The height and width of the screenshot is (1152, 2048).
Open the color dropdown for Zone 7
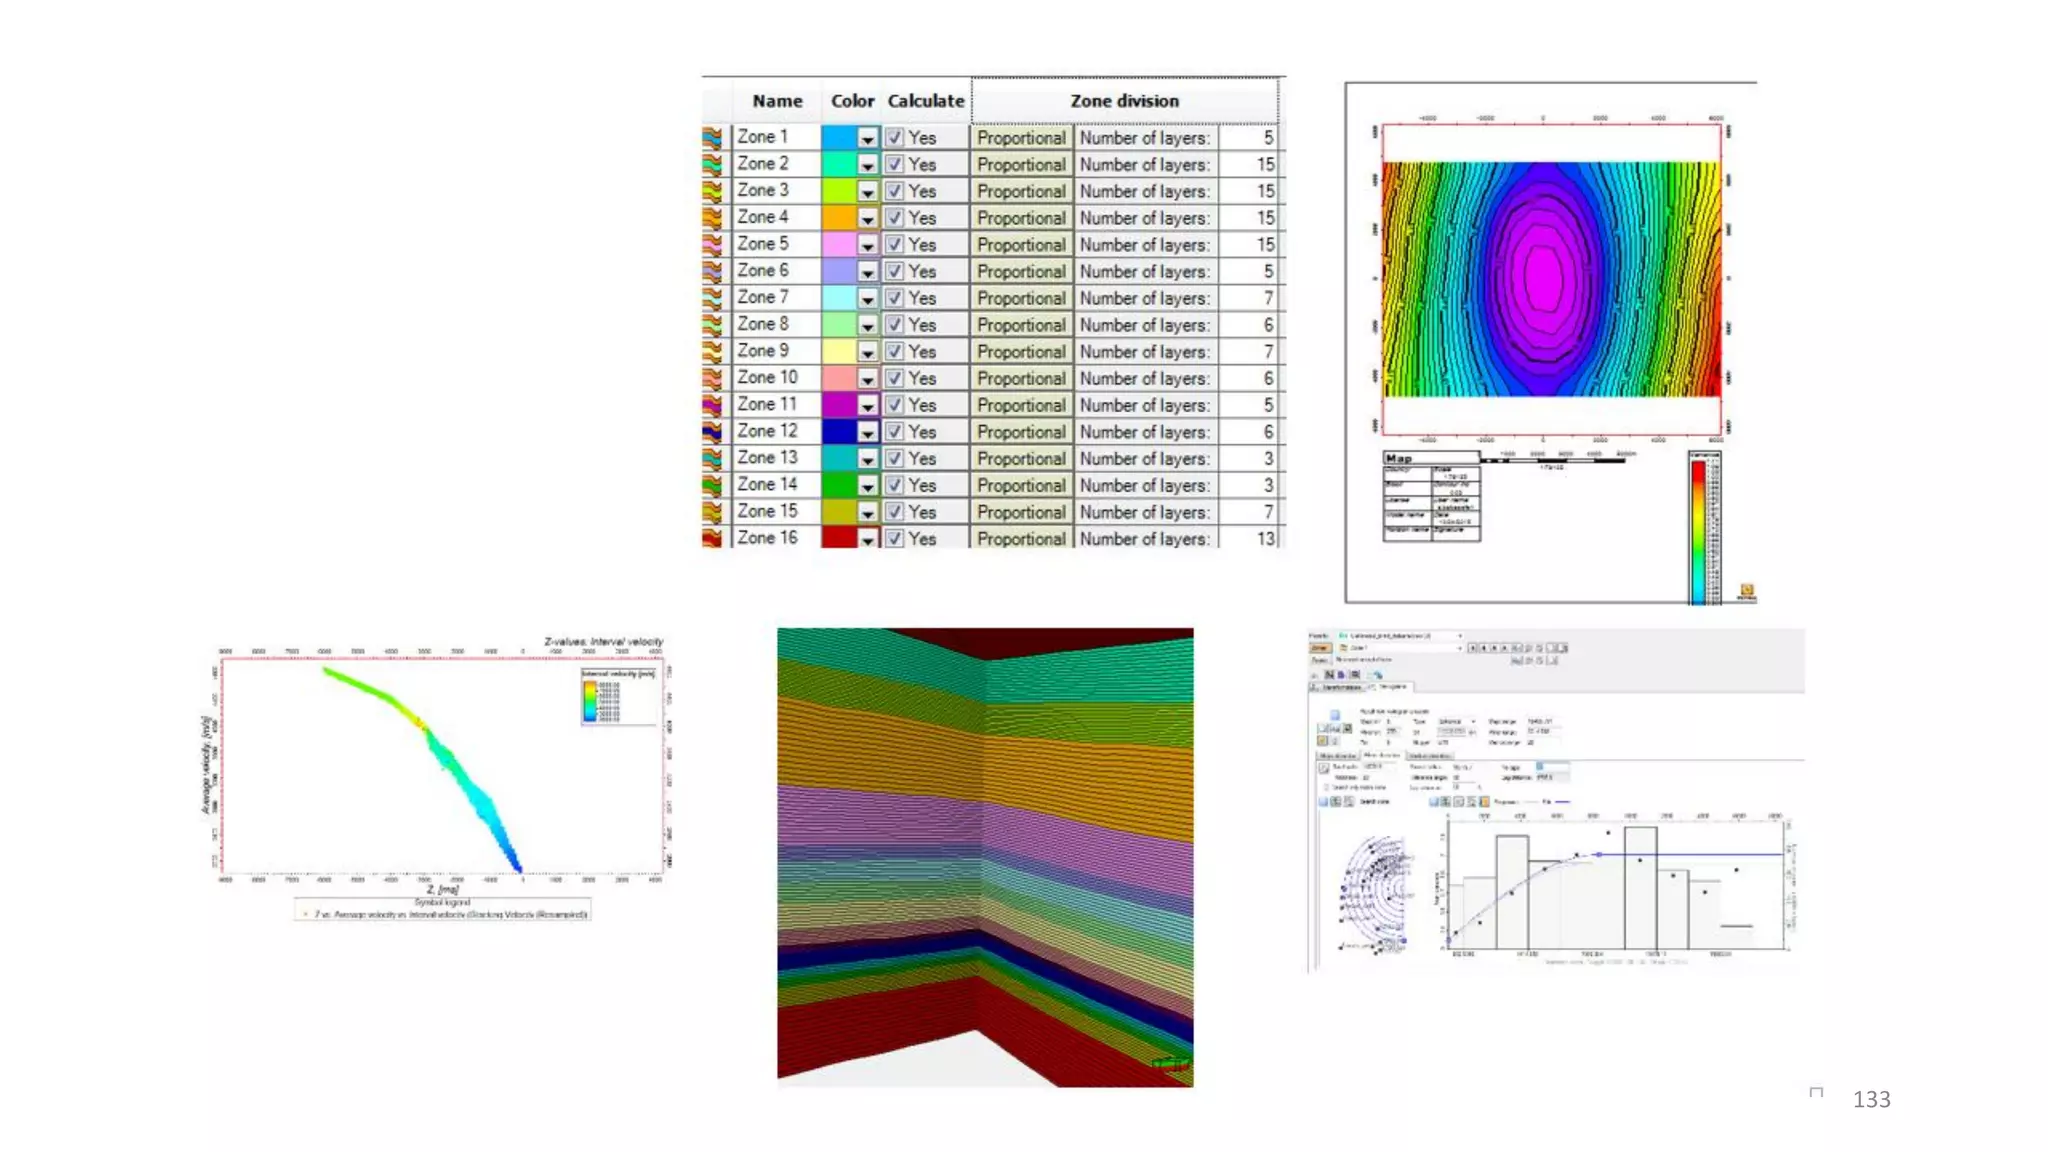[867, 298]
